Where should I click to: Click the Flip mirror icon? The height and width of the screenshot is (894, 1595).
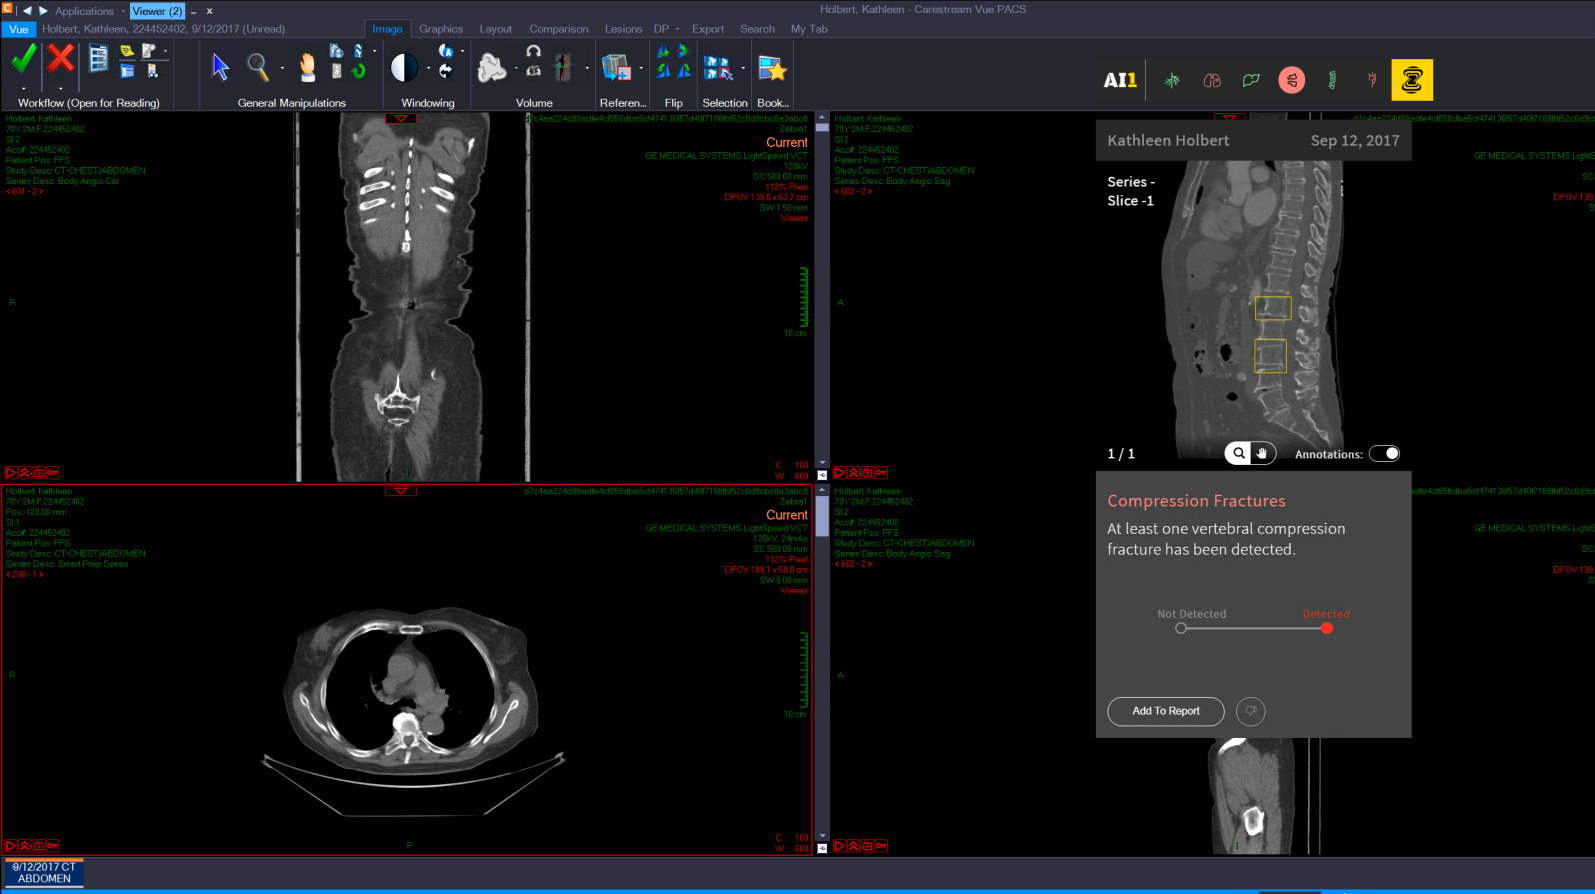673,61
